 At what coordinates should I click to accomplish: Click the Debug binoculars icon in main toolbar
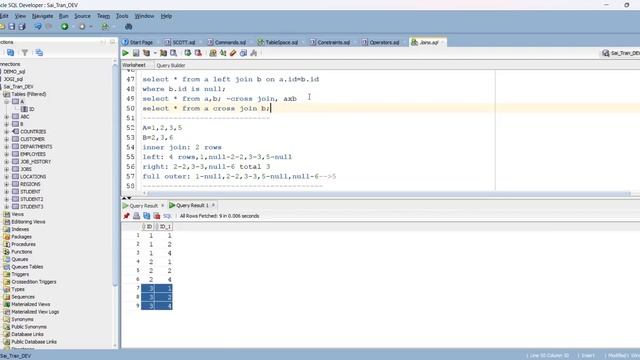coord(129,27)
